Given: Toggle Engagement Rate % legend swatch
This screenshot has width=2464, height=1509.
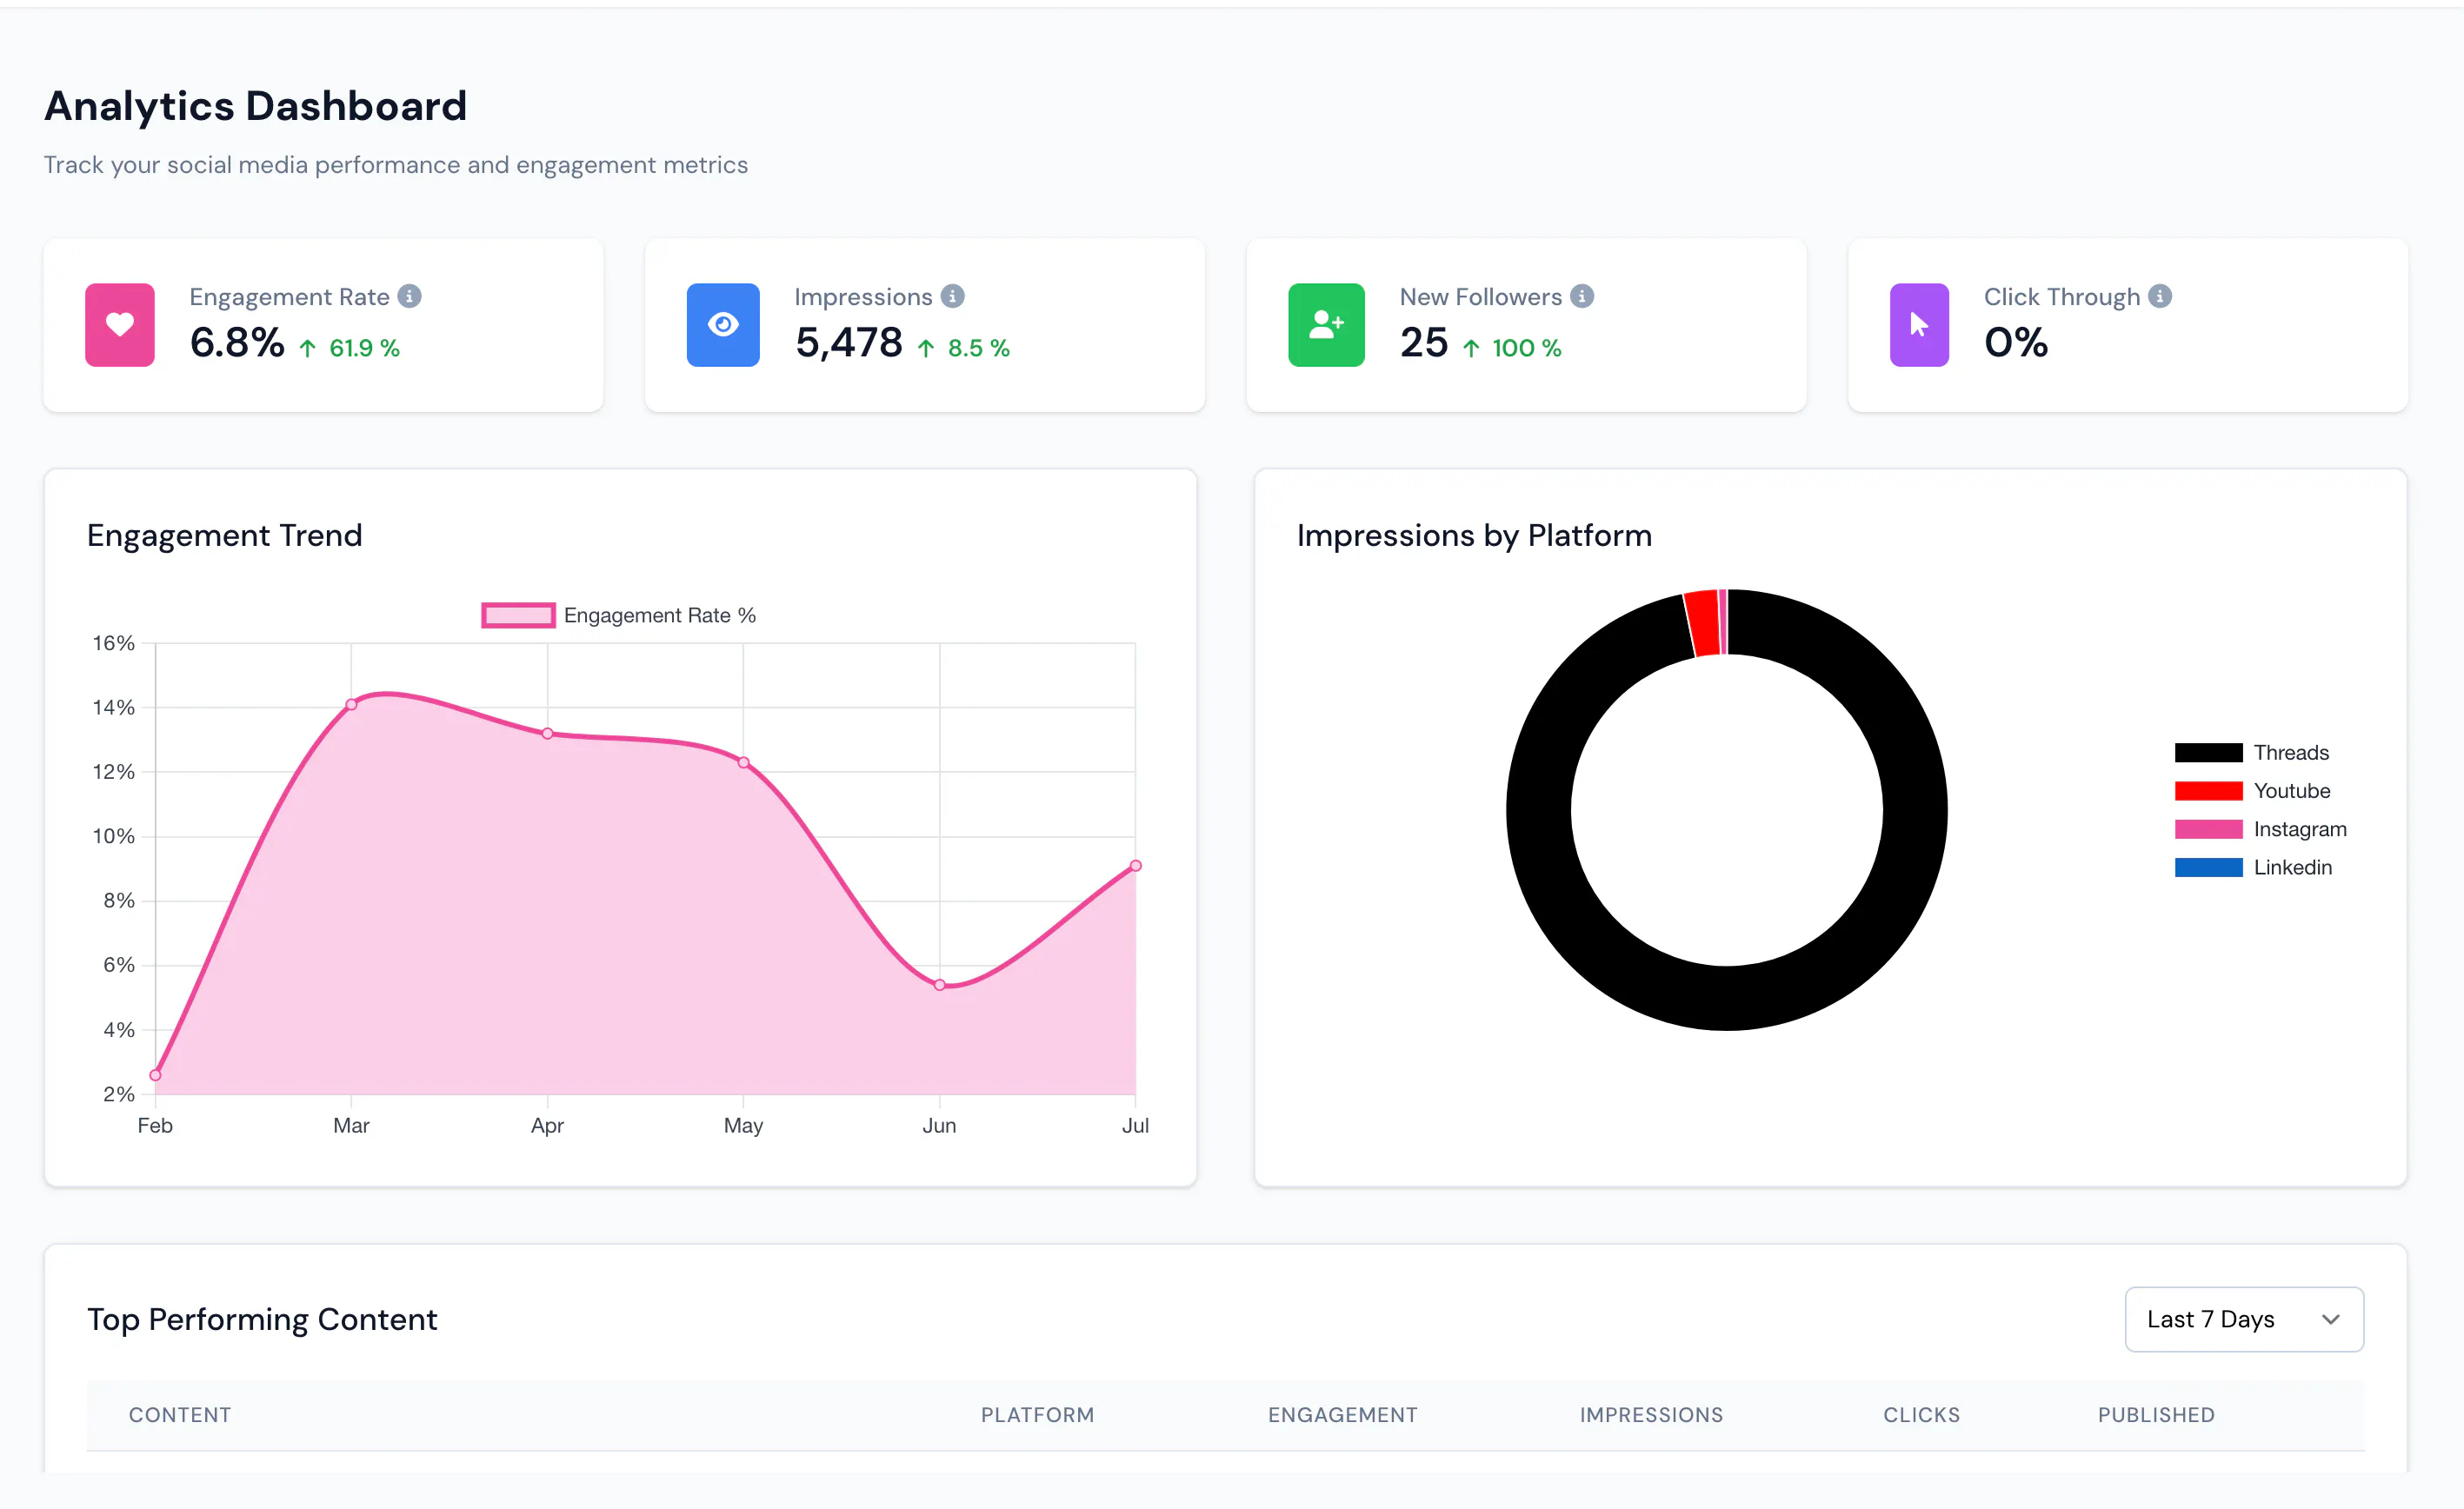Looking at the screenshot, I should click(518, 615).
